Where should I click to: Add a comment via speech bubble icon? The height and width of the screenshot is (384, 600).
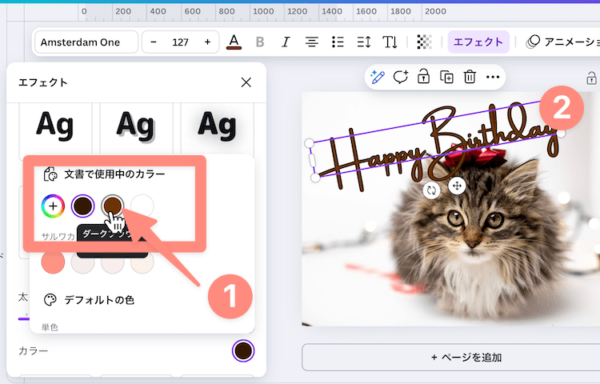pyautogui.click(x=401, y=77)
